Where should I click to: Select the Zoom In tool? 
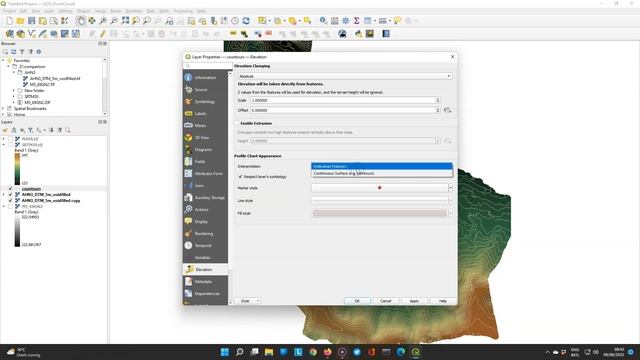click(x=103, y=21)
